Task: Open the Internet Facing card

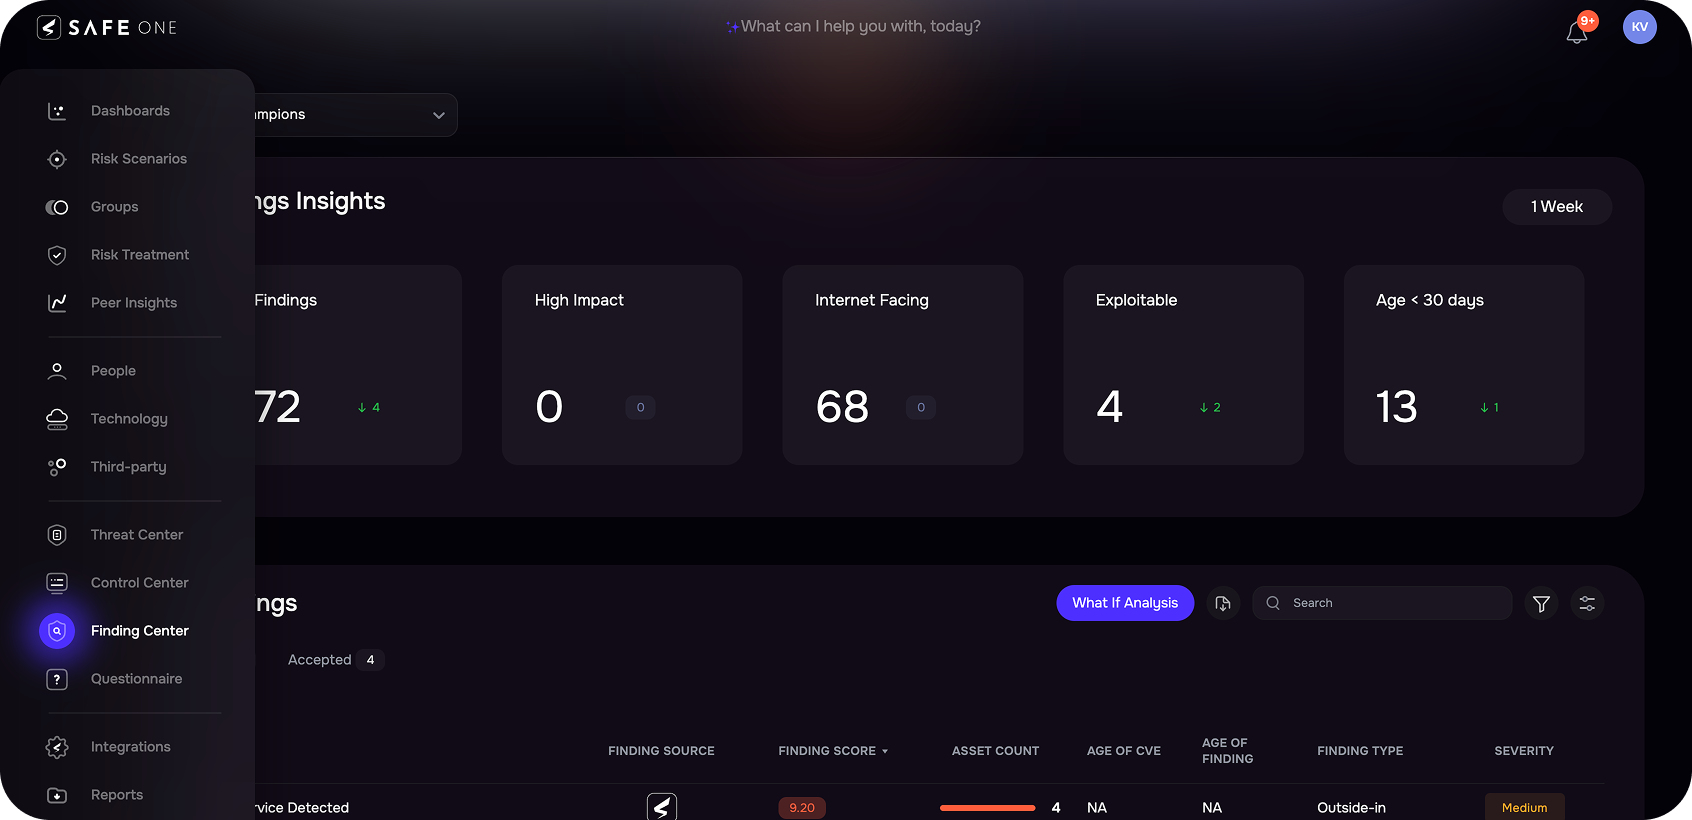Action: coord(902,365)
